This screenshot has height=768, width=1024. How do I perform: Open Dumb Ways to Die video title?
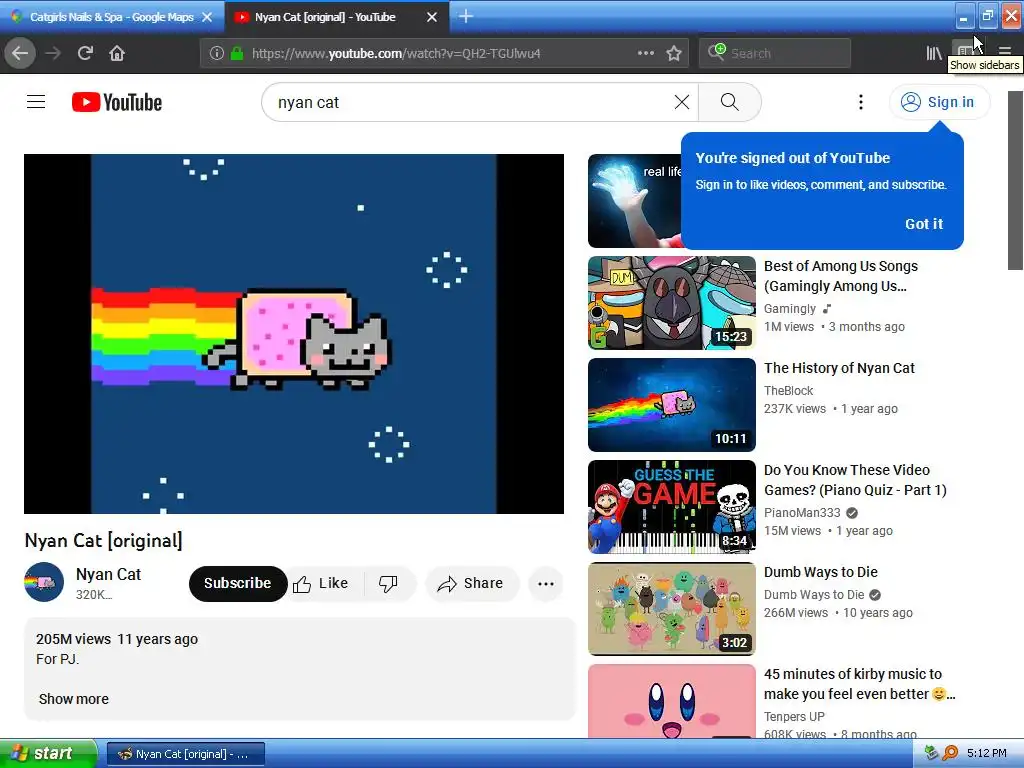821,572
